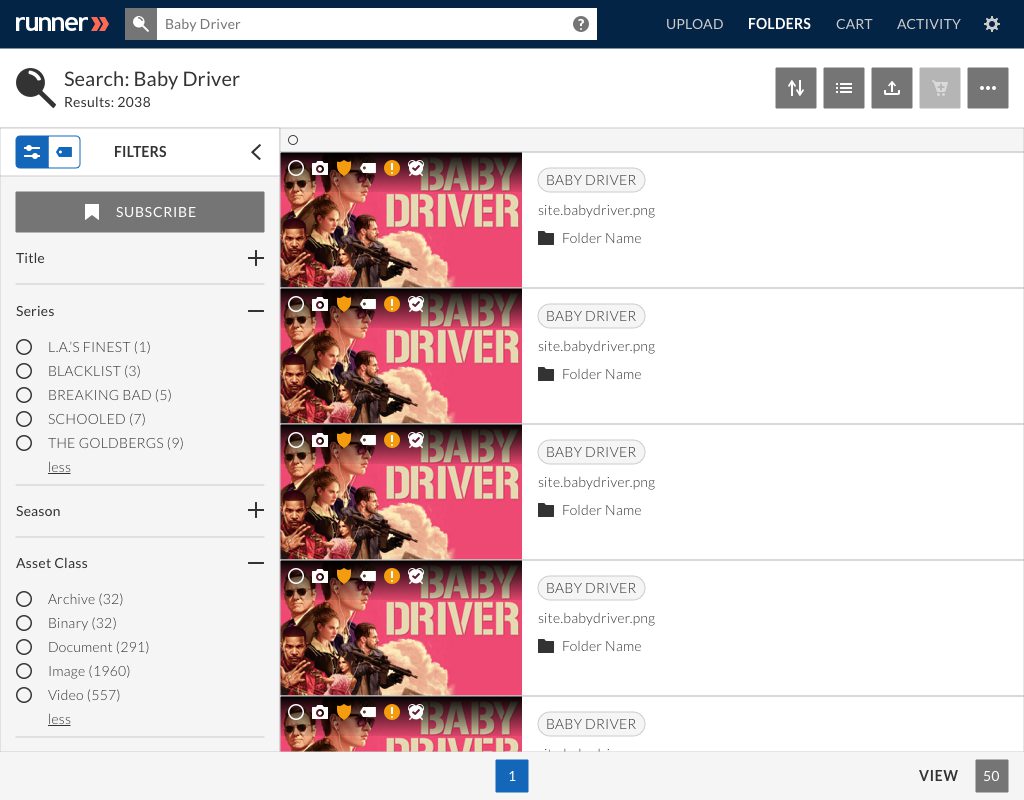Select first result's circle checkbox
1024x800 pixels.
point(296,168)
